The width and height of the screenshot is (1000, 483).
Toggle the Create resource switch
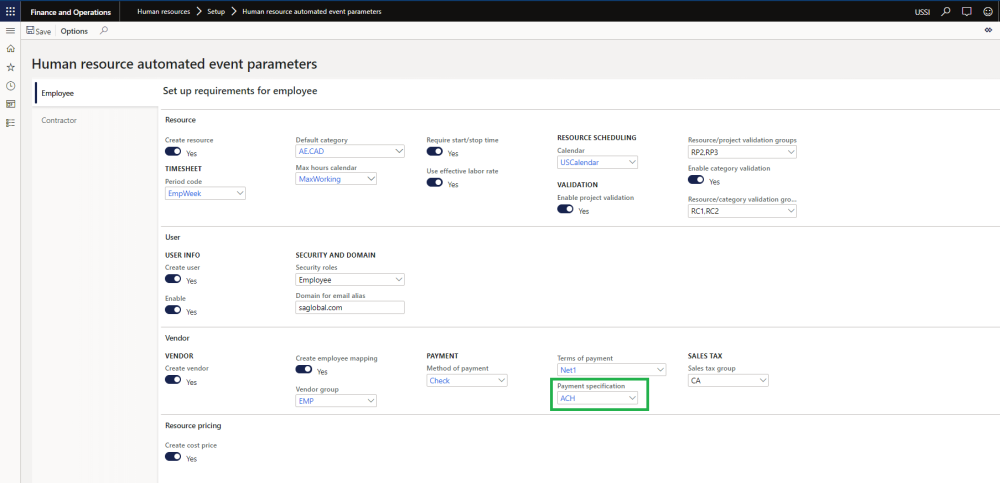point(173,152)
